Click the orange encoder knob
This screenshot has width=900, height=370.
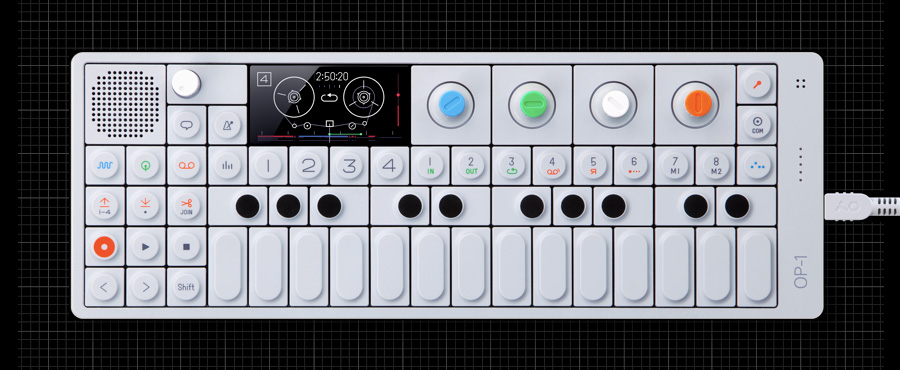(x=695, y=104)
